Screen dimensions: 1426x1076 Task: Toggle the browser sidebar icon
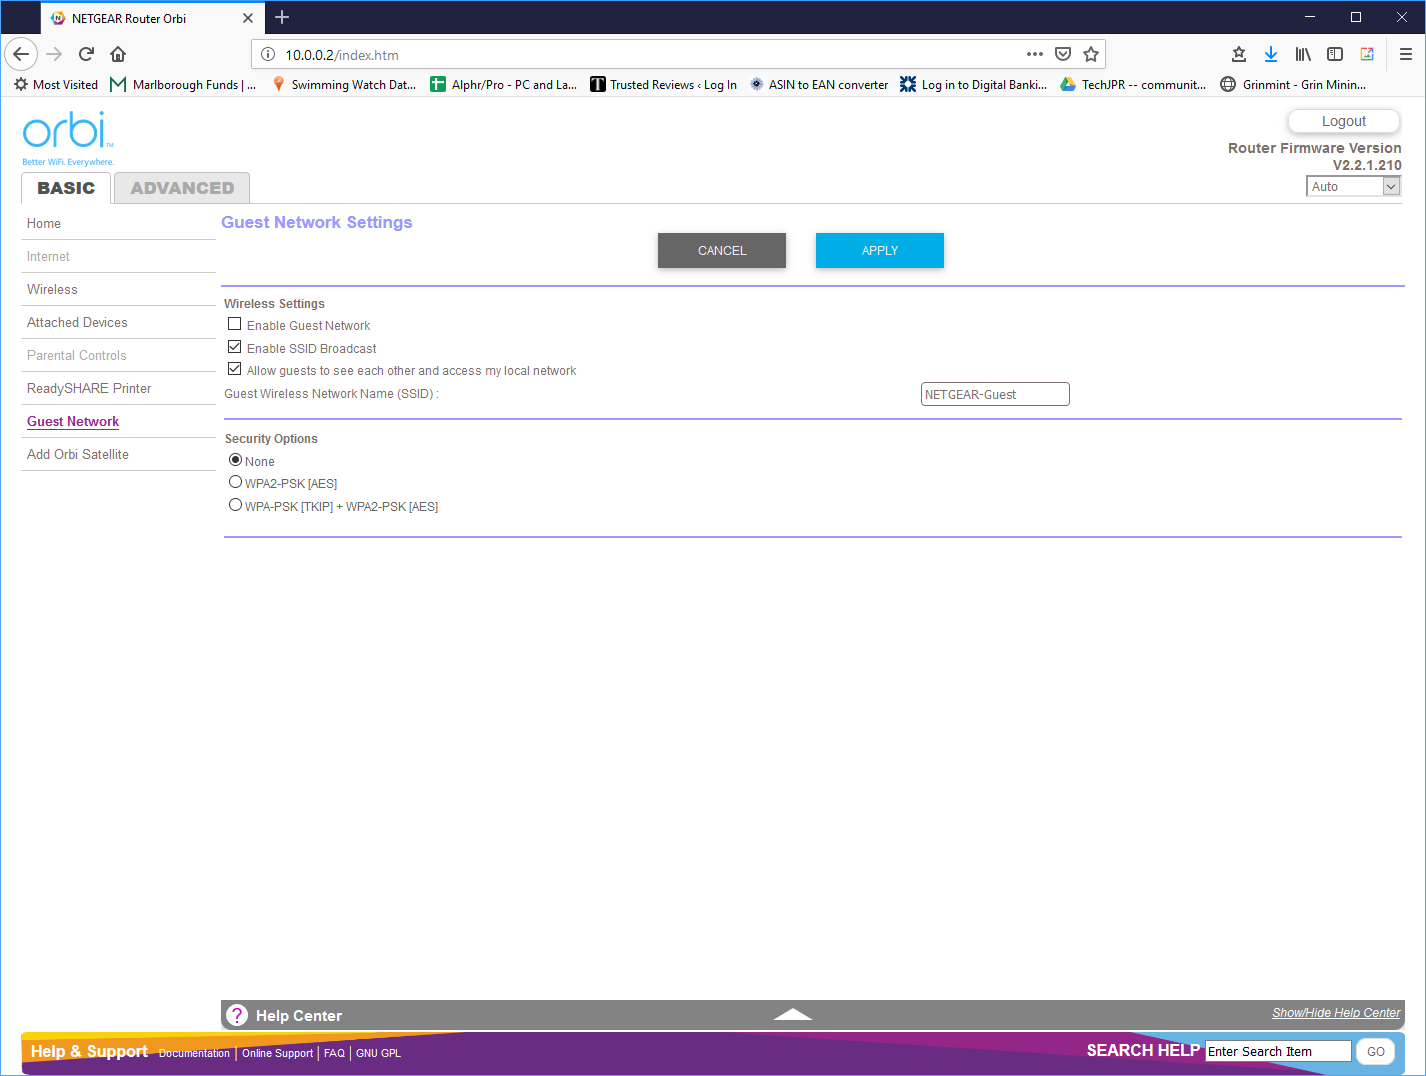coord(1335,54)
